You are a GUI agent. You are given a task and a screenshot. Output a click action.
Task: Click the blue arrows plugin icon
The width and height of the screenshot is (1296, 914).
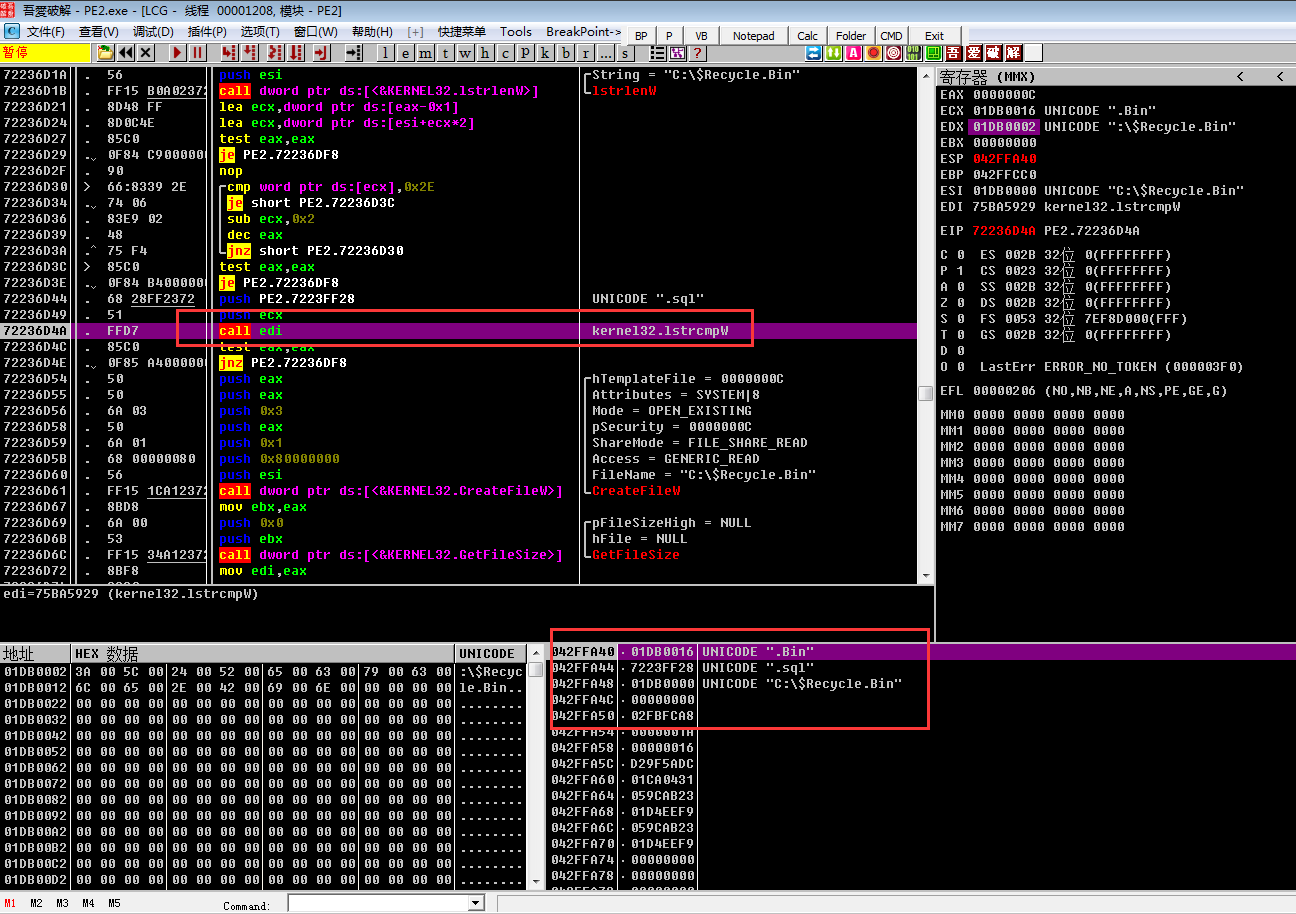click(x=814, y=53)
